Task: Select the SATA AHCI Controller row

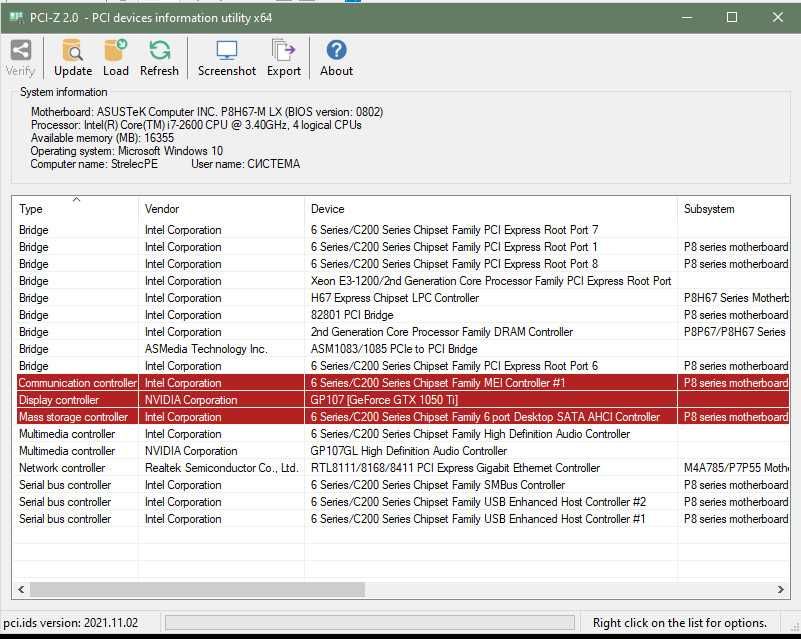Action: pos(403,417)
